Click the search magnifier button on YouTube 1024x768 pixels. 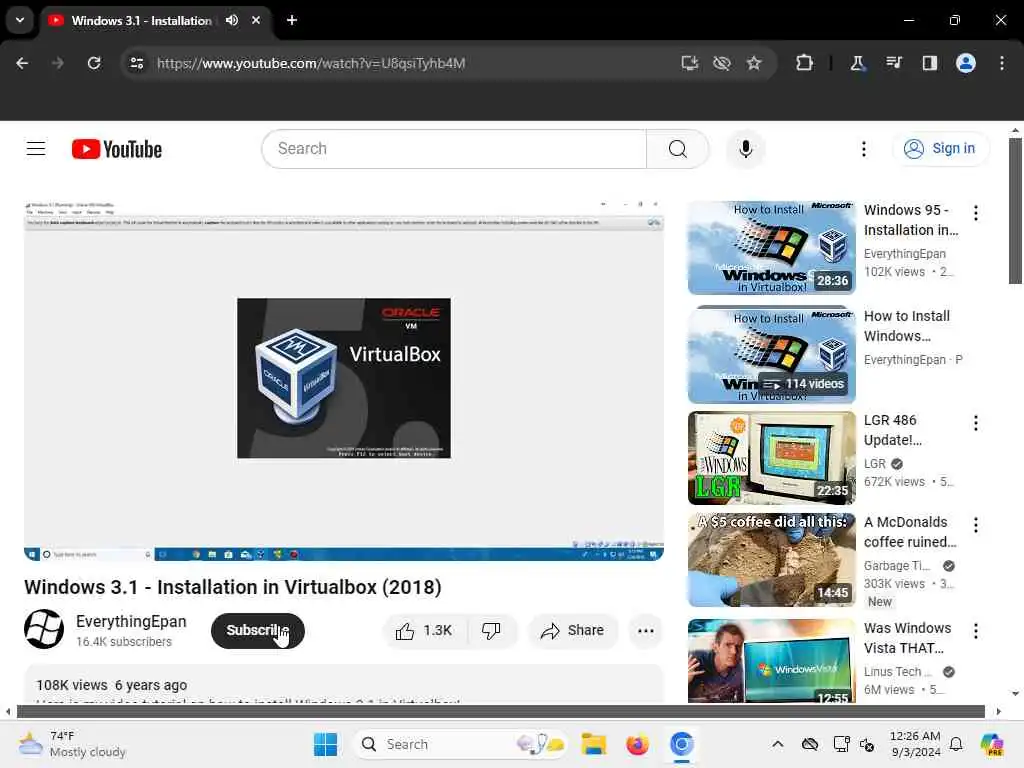677,149
